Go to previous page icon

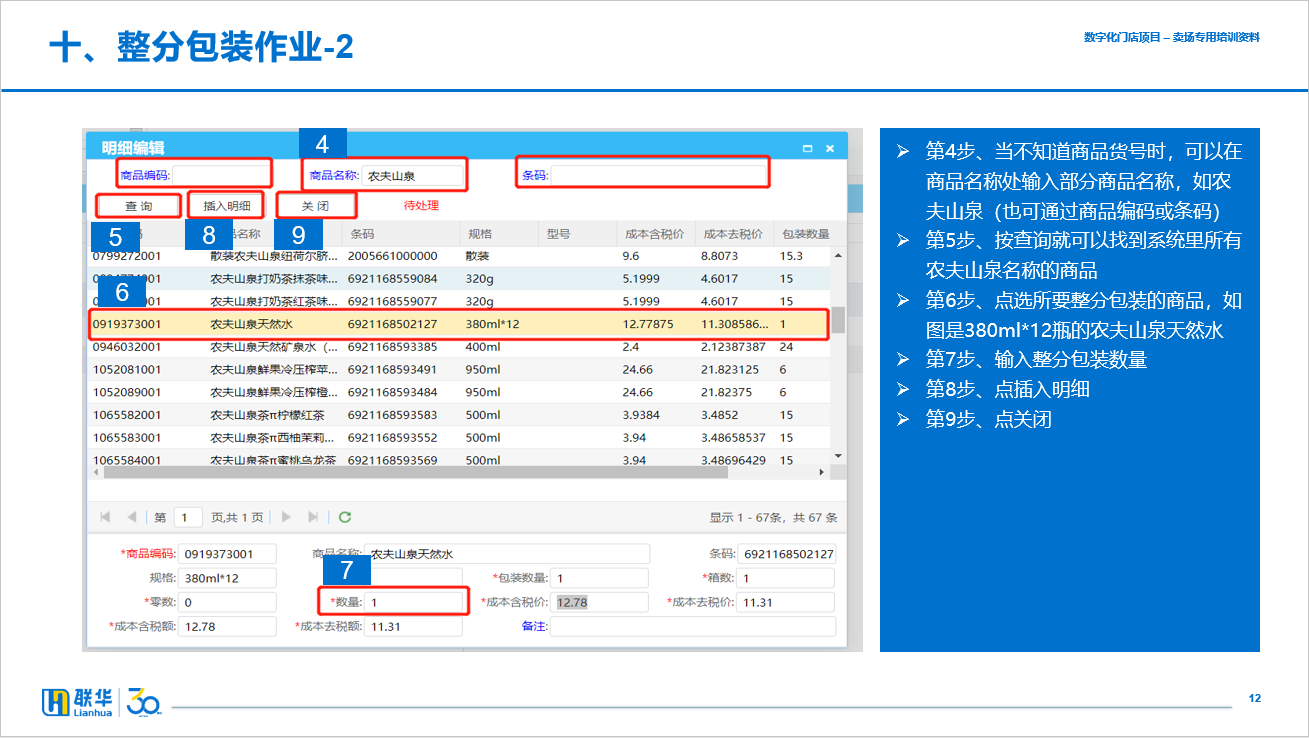click(x=131, y=517)
